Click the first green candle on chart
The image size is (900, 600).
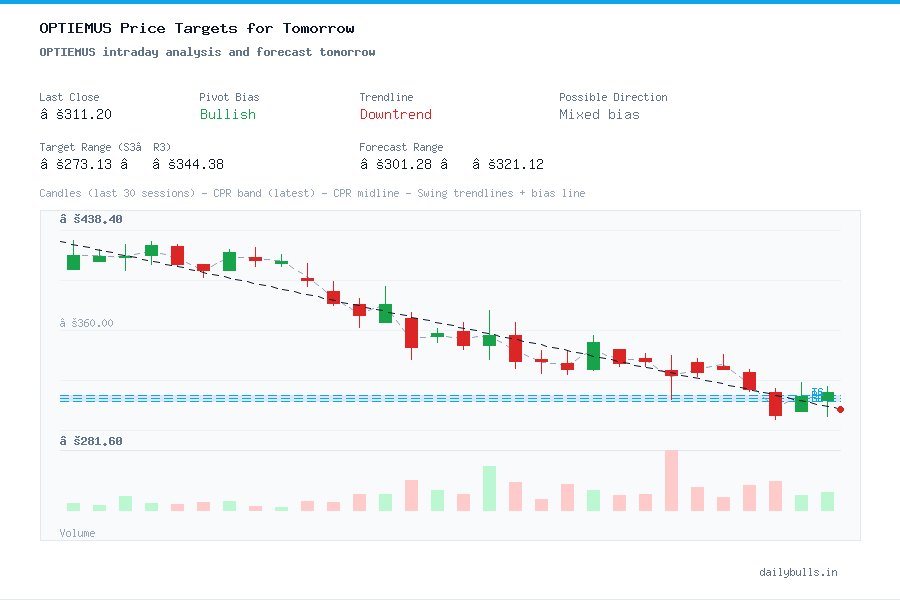[73, 260]
